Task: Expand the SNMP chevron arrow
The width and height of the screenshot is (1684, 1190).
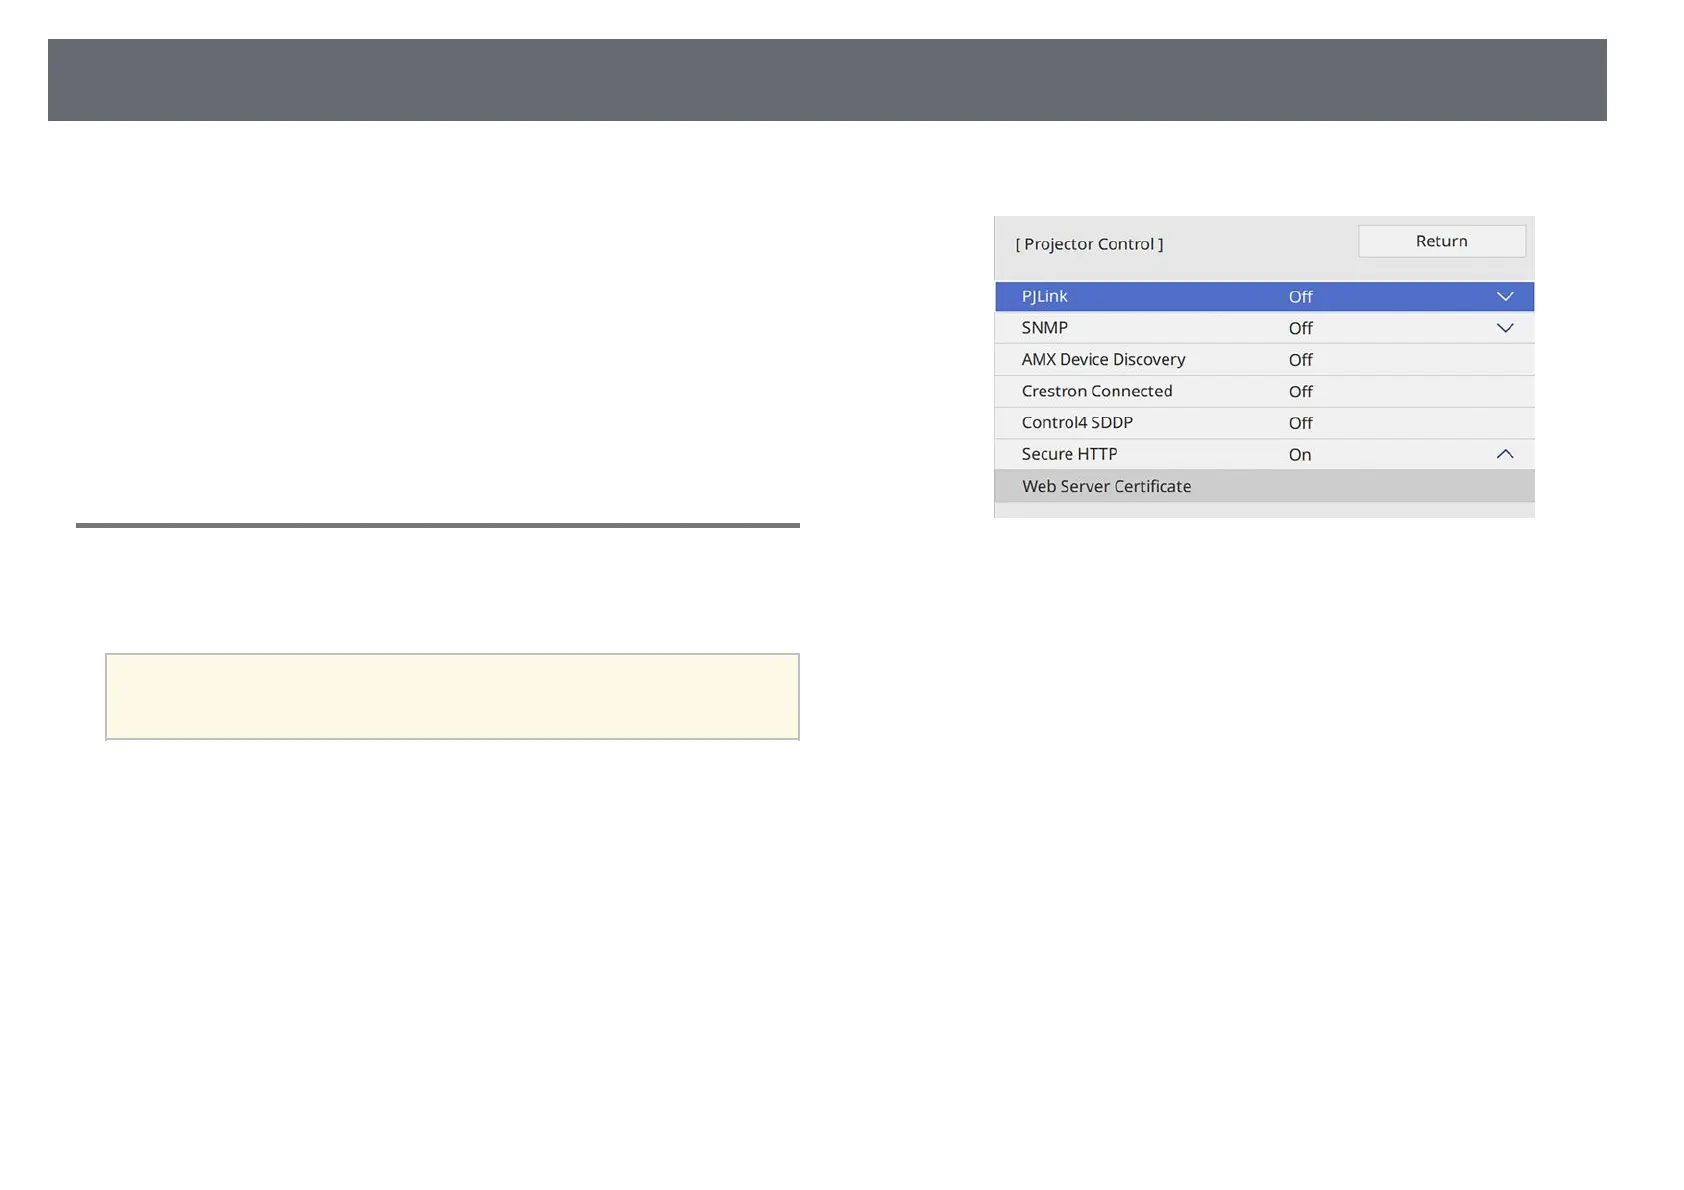Action: pos(1504,328)
